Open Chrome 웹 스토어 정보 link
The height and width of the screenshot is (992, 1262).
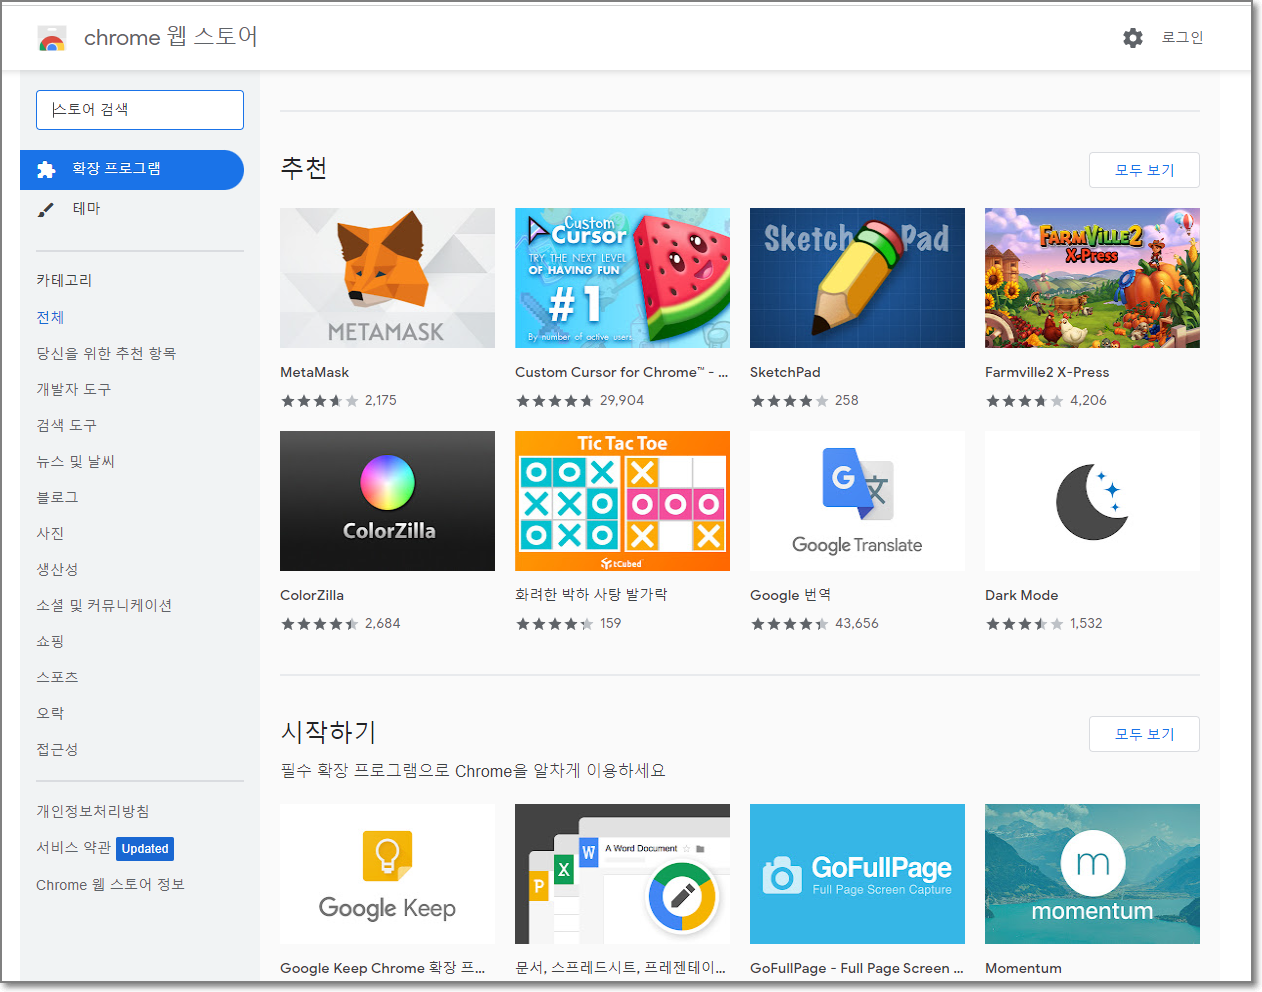coord(110,884)
